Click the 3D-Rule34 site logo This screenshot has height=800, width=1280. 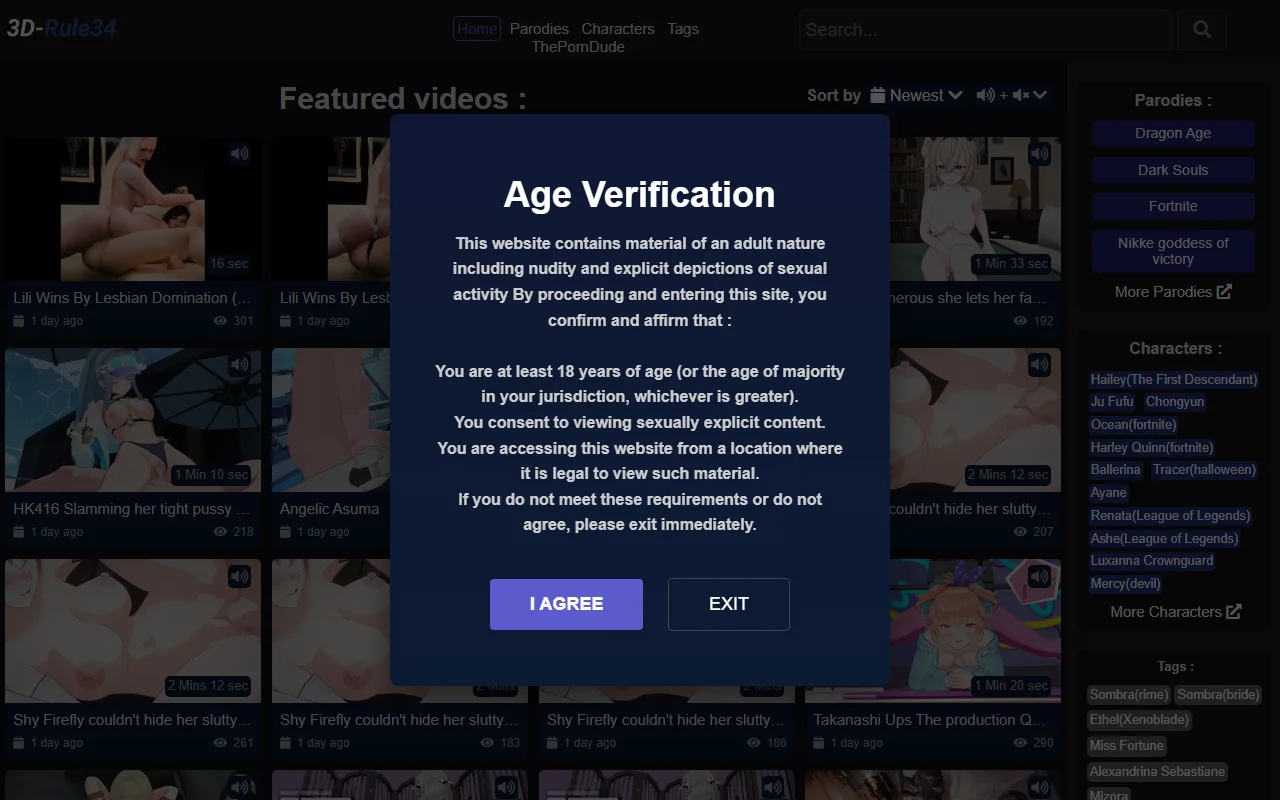point(62,28)
